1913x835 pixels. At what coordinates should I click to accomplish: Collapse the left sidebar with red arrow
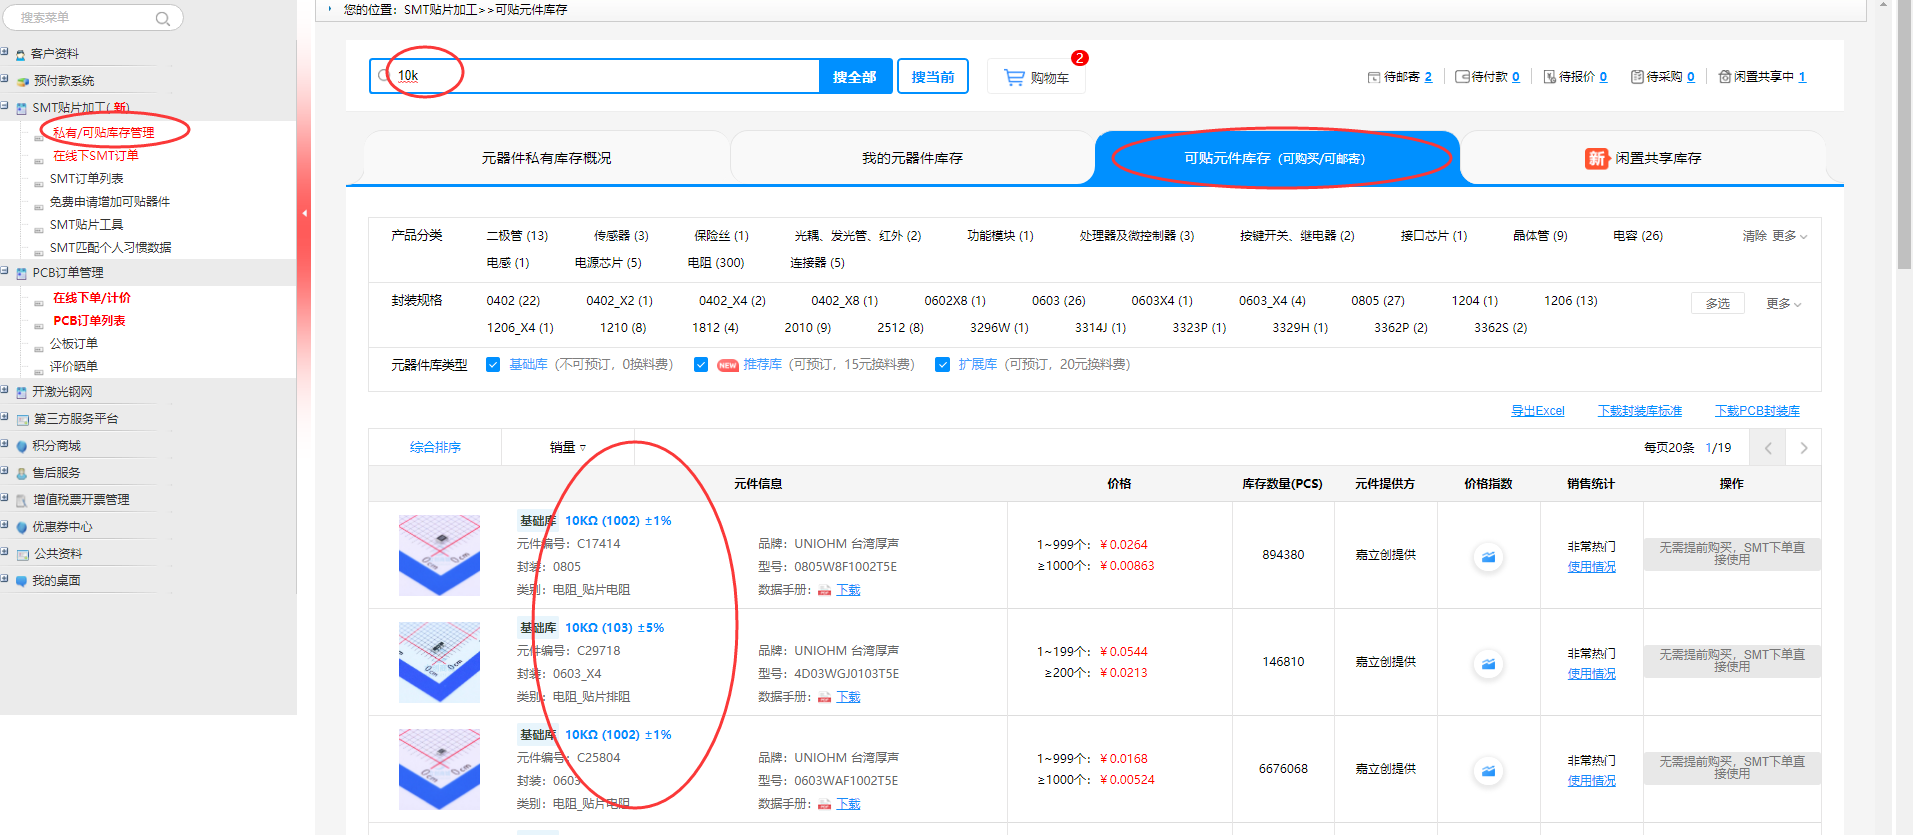(x=304, y=213)
